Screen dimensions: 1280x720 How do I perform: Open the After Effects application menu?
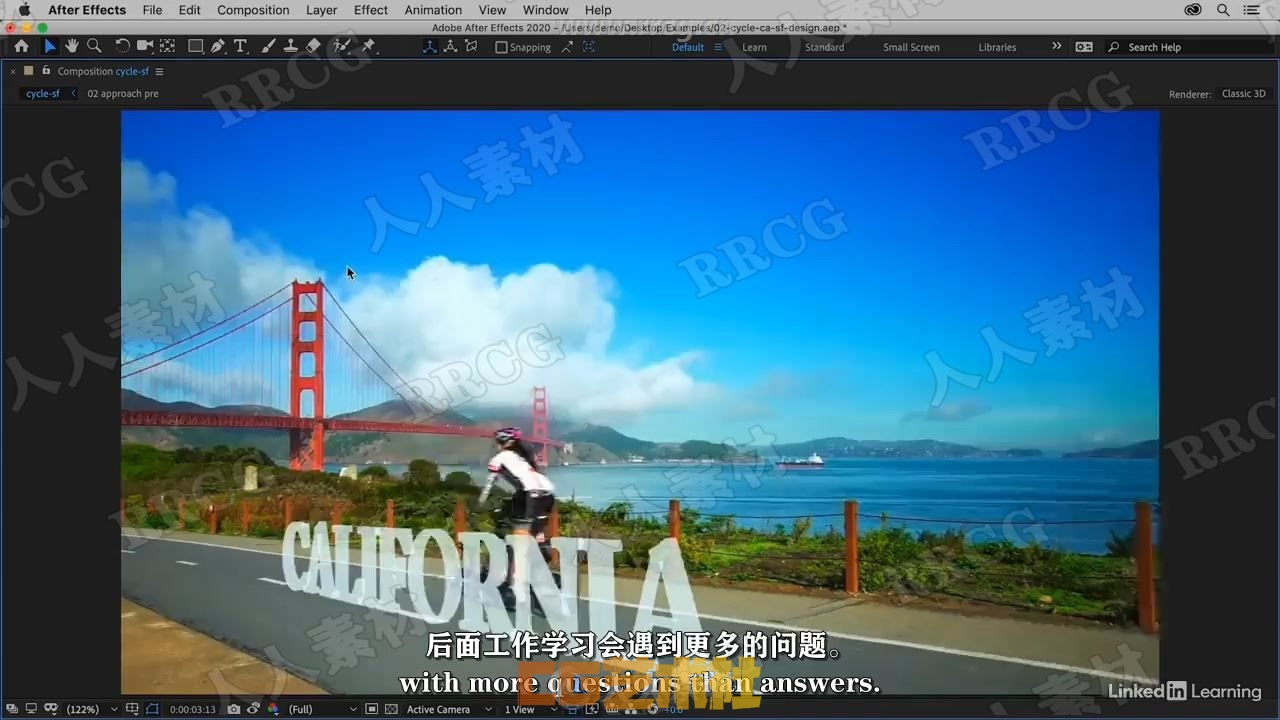tap(87, 10)
